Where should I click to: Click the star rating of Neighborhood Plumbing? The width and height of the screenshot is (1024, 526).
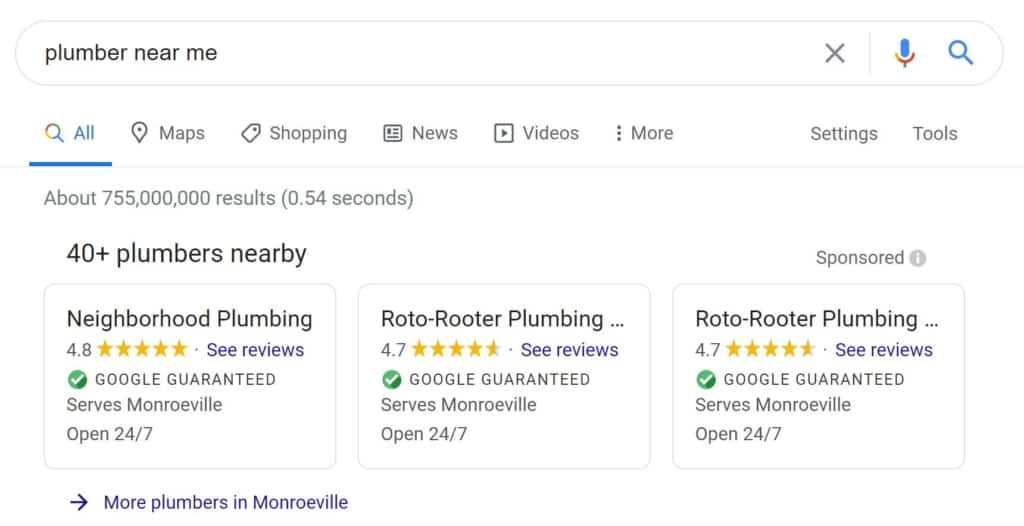point(142,350)
